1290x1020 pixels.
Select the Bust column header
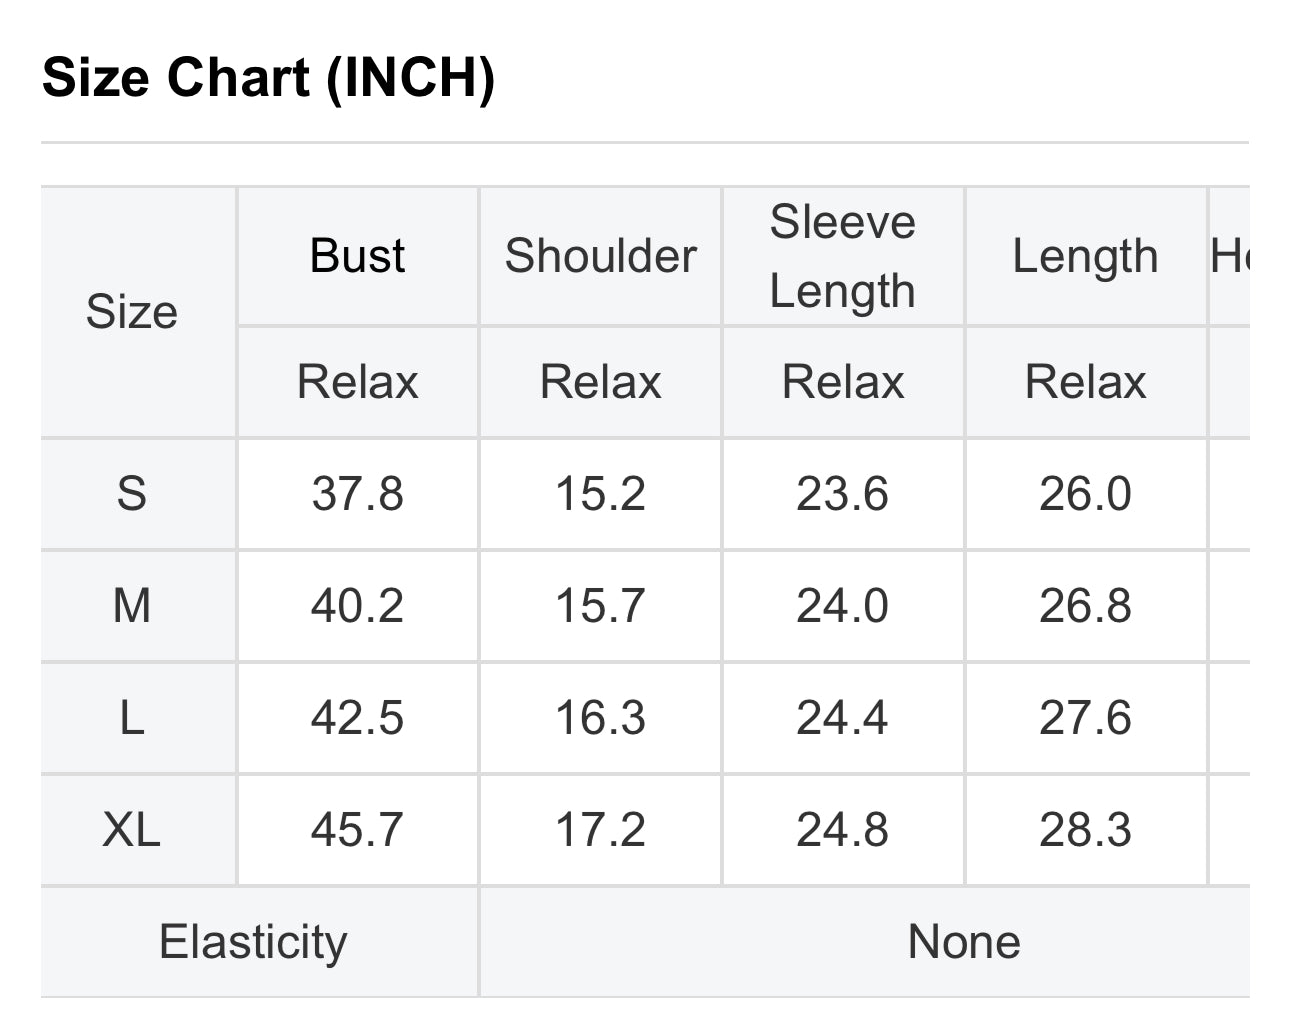click(x=357, y=256)
